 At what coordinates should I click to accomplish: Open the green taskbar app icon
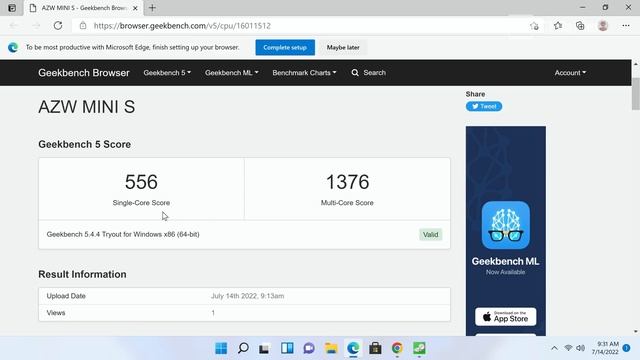click(420, 348)
